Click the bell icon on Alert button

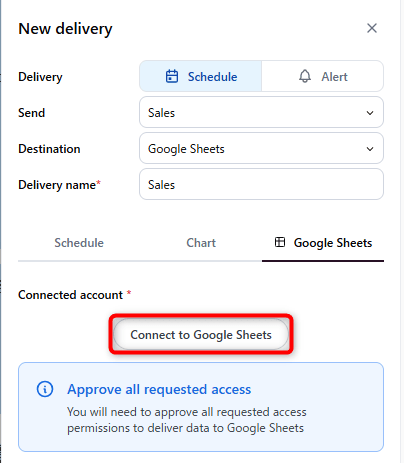[x=305, y=76]
